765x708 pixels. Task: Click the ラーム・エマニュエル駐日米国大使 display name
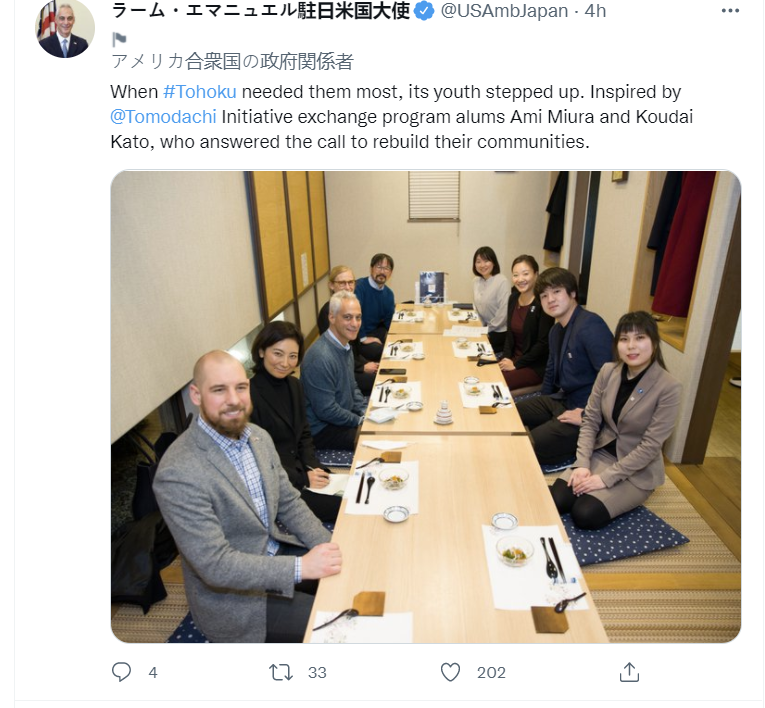click(x=261, y=11)
